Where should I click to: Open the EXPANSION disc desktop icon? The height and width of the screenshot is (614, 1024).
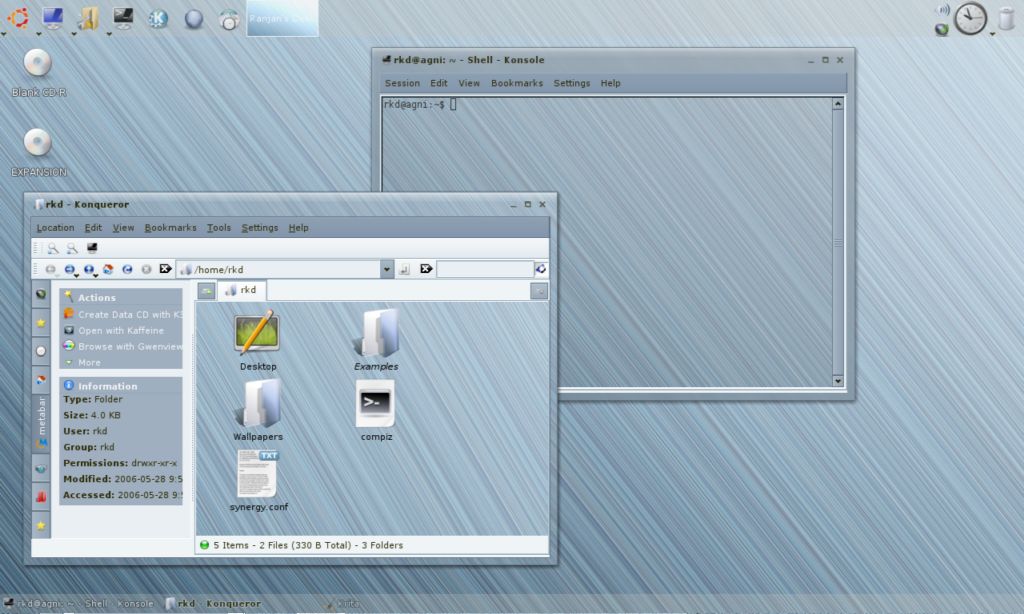click(x=39, y=153)
